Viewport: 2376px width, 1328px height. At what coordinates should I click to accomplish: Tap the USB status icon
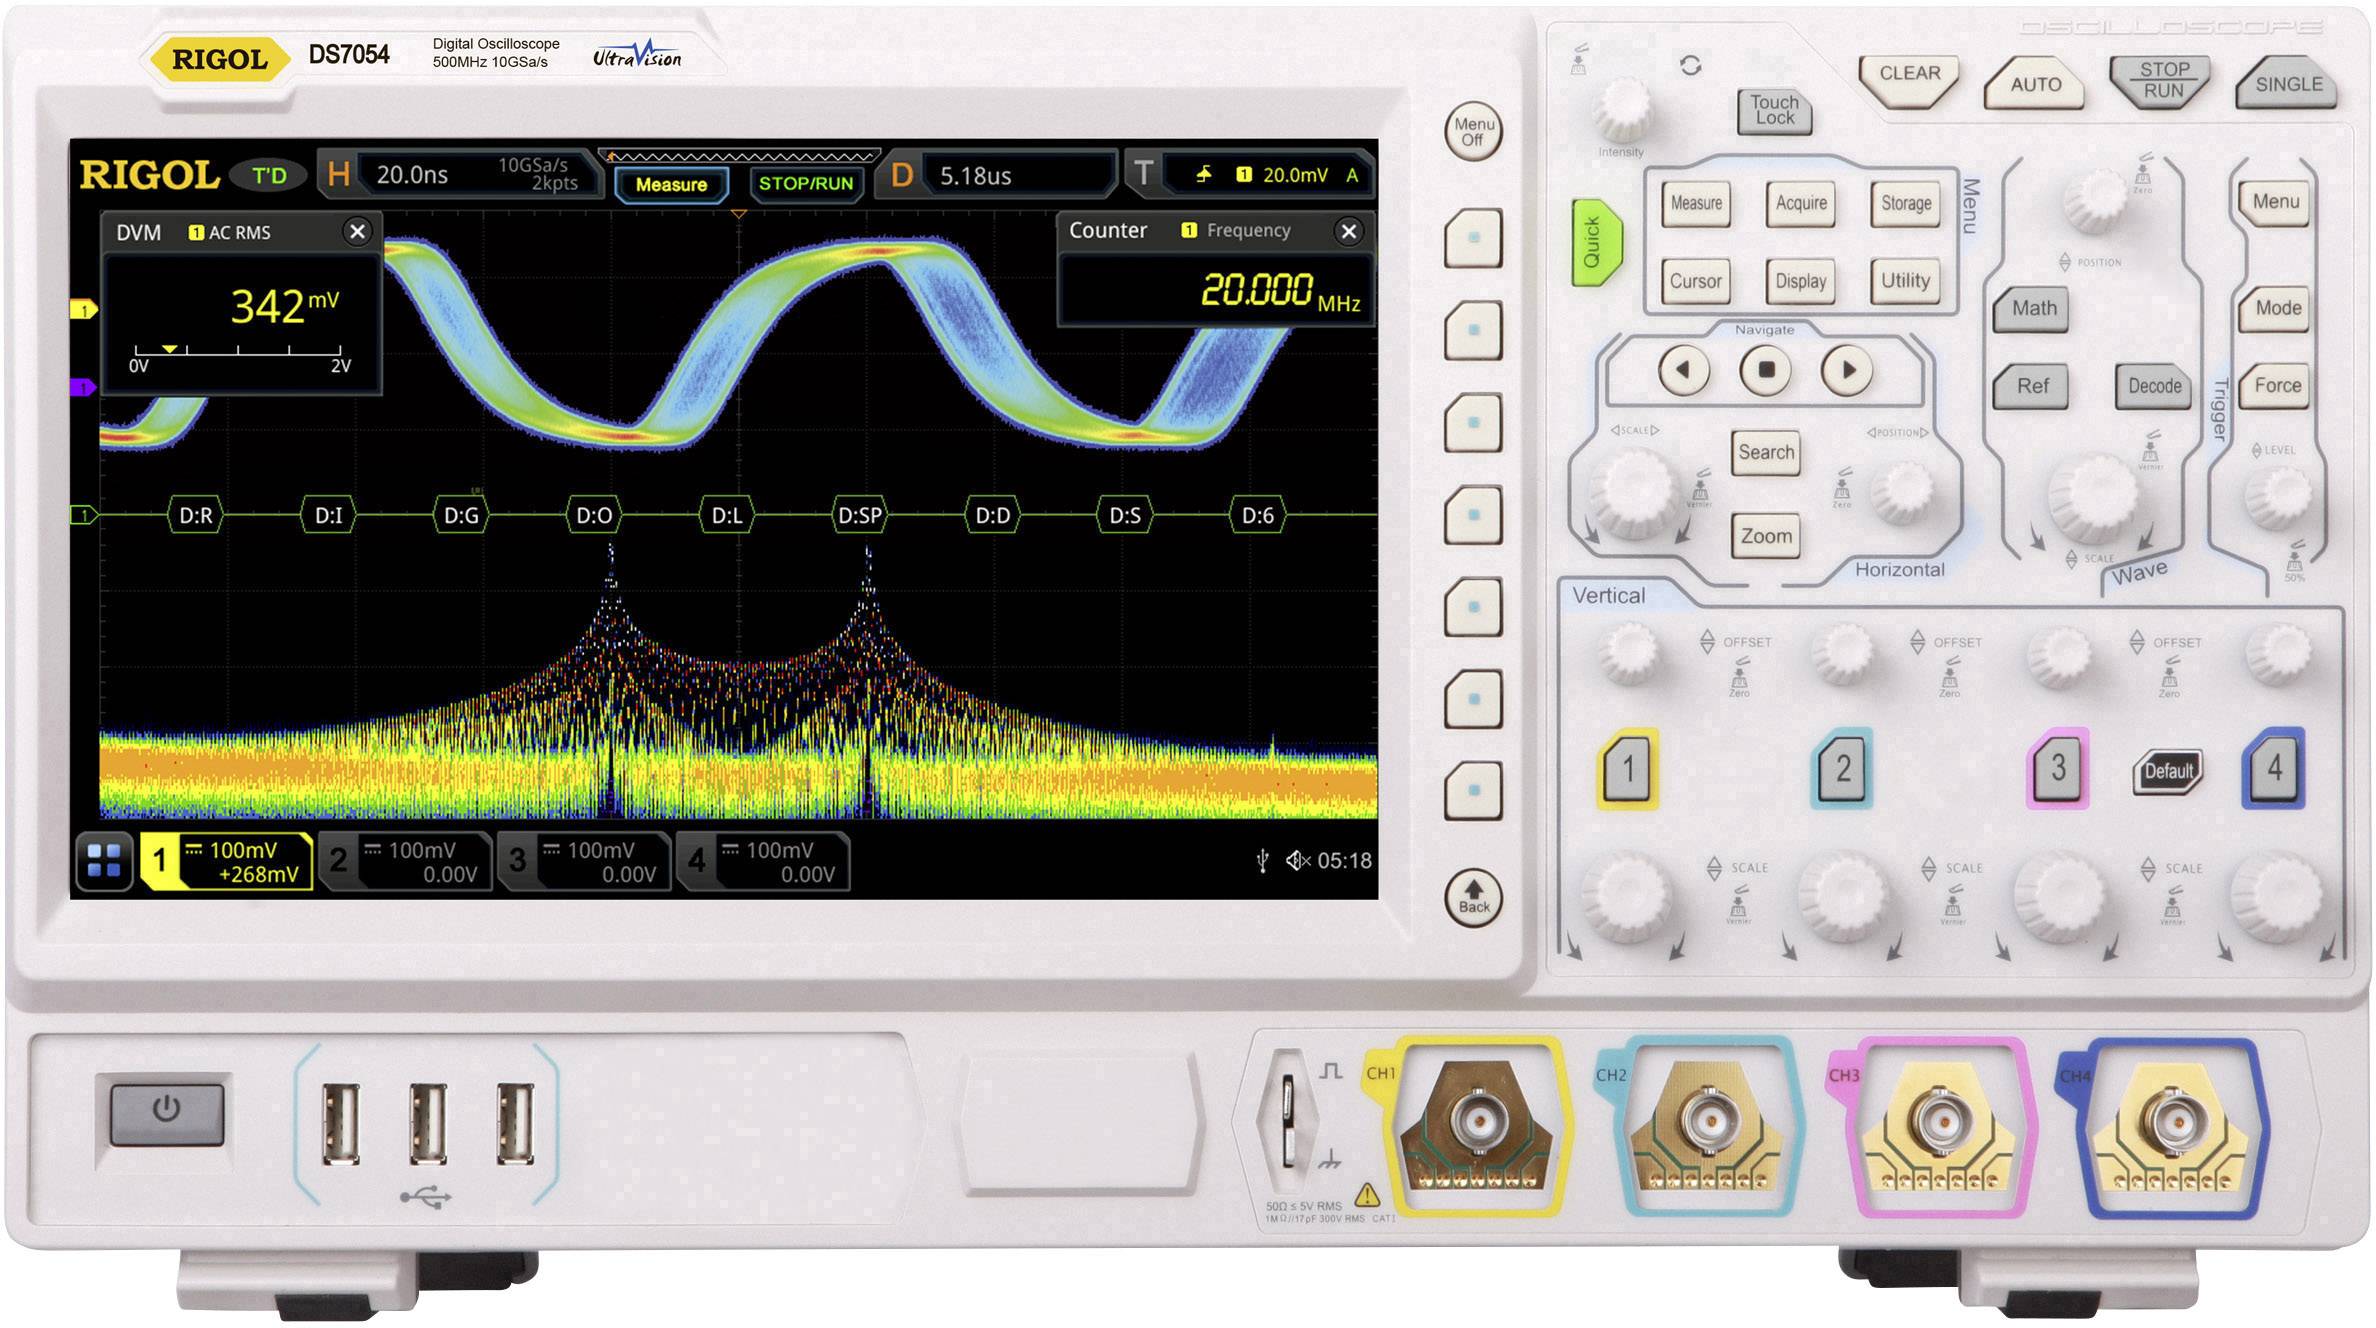pos(1262,860)
